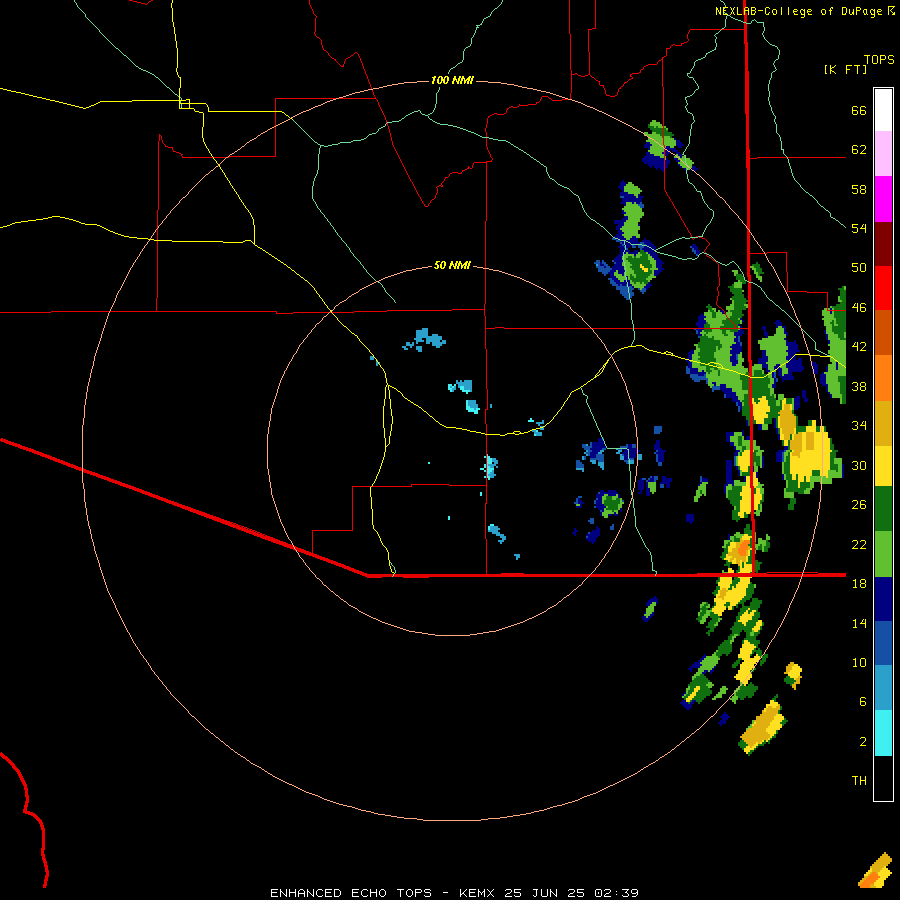
Task: Click the gold 34 kft legend swatch
Action: pyautogui.click(x=883, y=423)
